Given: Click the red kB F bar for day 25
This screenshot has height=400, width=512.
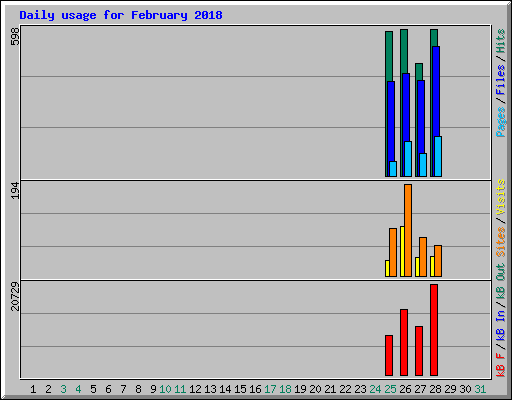Looking at the screenshot, I should point(389,355).
